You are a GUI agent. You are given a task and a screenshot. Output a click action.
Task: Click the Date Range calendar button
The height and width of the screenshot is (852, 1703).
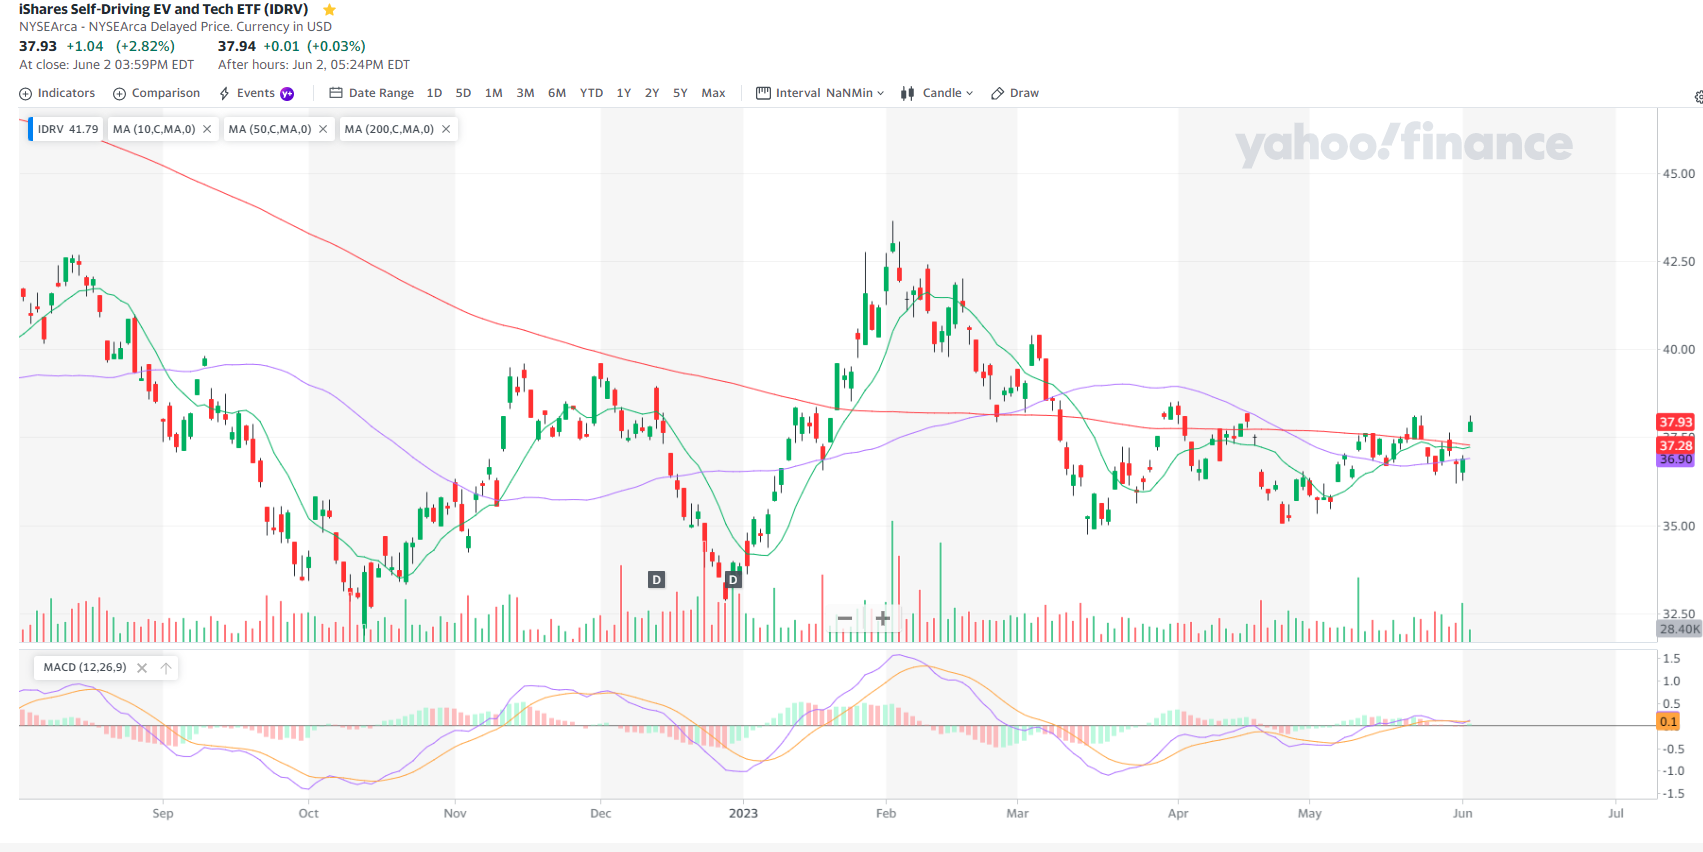(x=371, y=93)
